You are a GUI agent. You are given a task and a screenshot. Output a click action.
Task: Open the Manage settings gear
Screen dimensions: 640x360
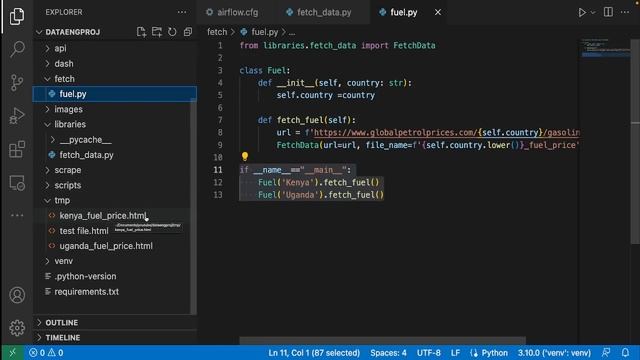coord(17,328)
